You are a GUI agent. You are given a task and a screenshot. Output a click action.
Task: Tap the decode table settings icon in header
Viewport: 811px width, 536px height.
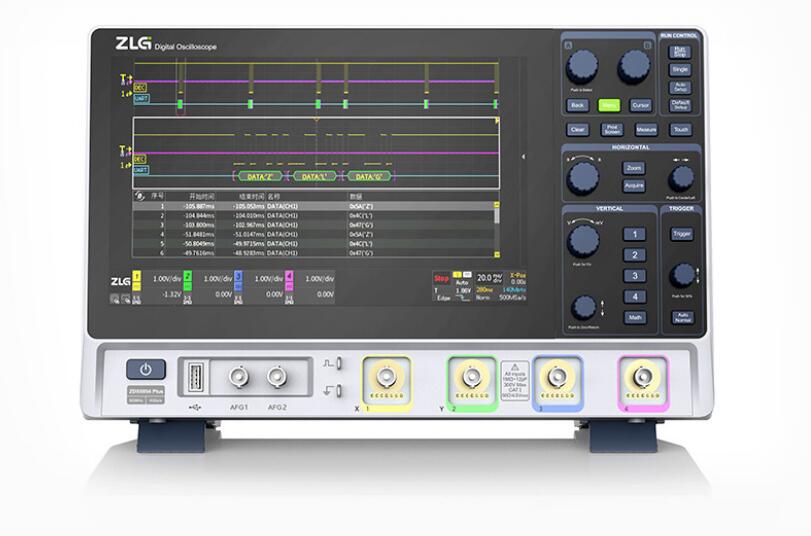pyautogui.click(x=139, y=196)
